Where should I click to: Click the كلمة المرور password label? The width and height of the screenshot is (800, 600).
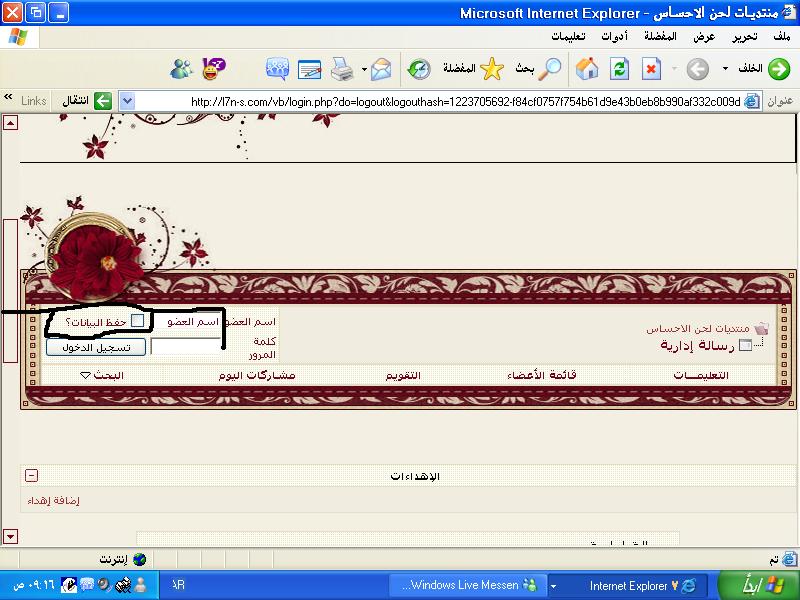263,347
